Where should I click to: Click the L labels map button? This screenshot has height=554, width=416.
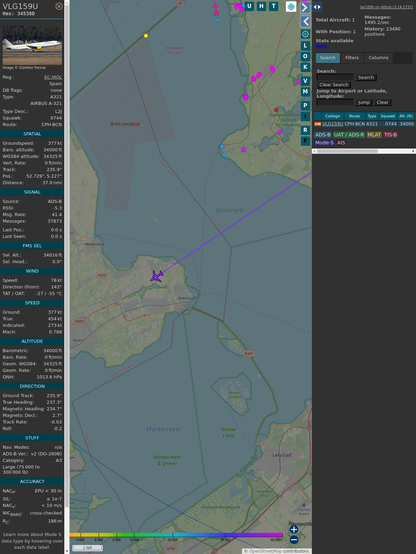[305, 46]
